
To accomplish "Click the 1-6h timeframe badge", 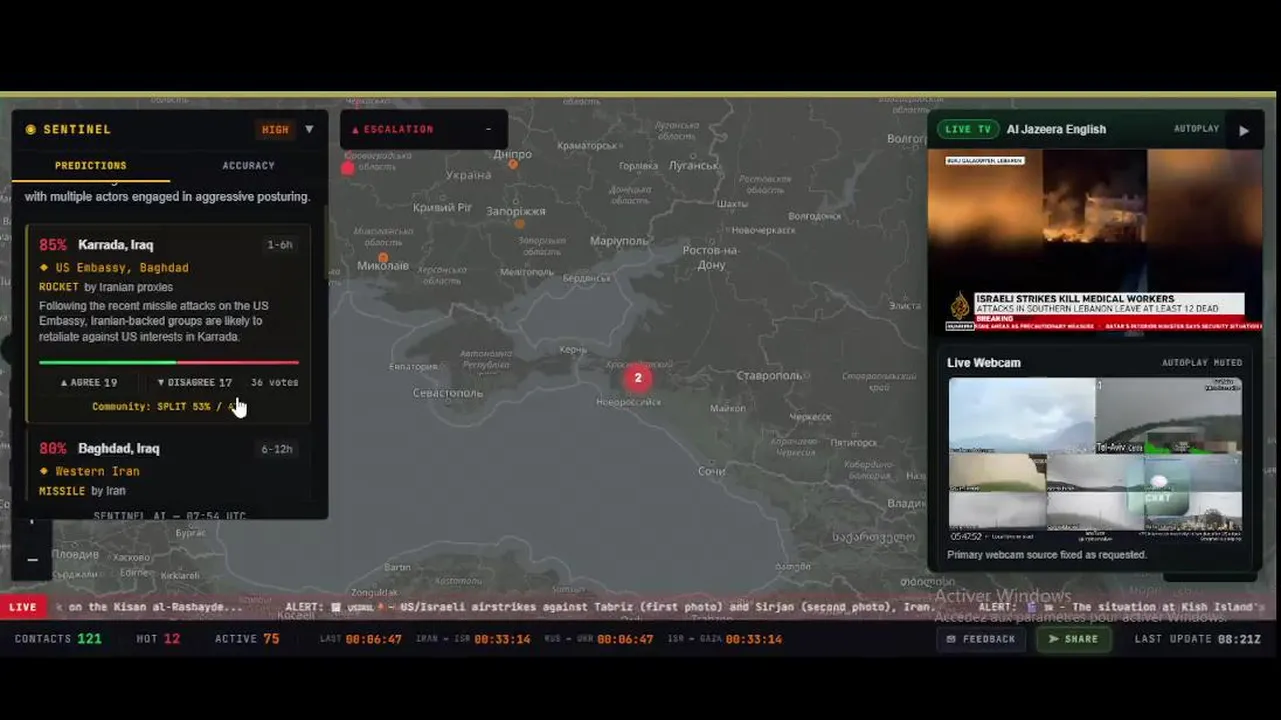I will [280, 245].
